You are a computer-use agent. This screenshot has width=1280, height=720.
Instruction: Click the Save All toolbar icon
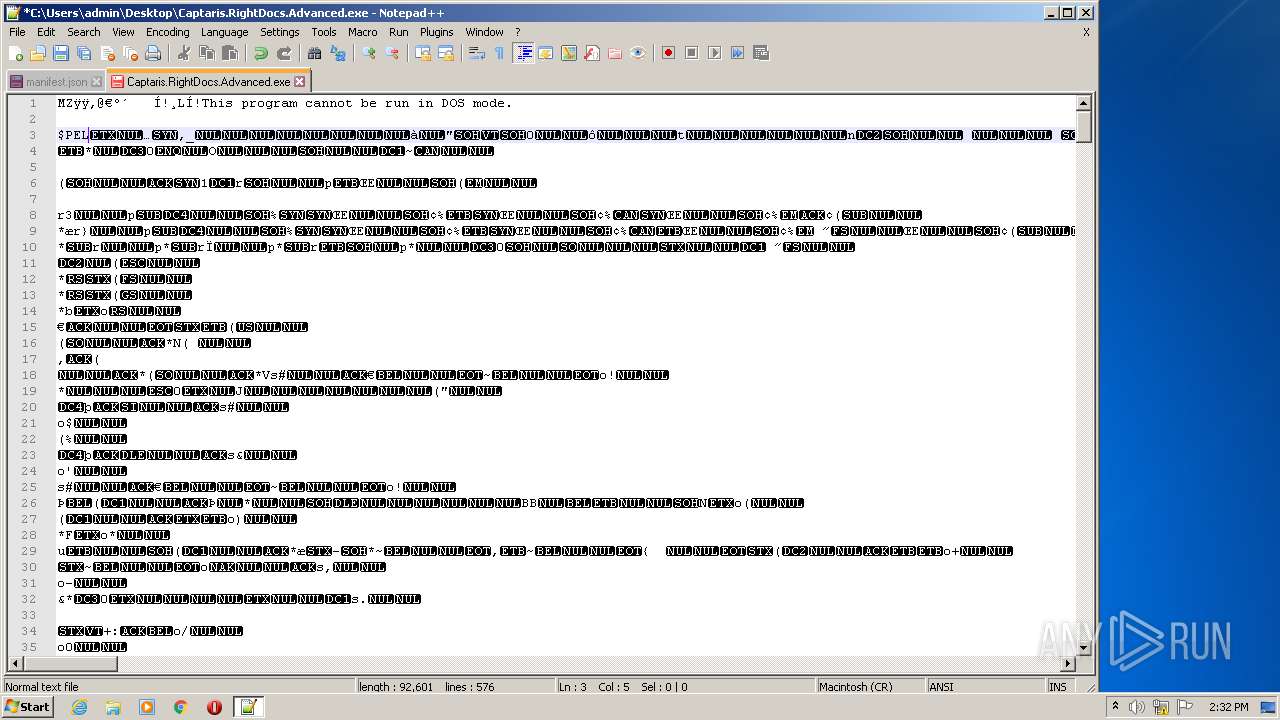tap(84, 53)
